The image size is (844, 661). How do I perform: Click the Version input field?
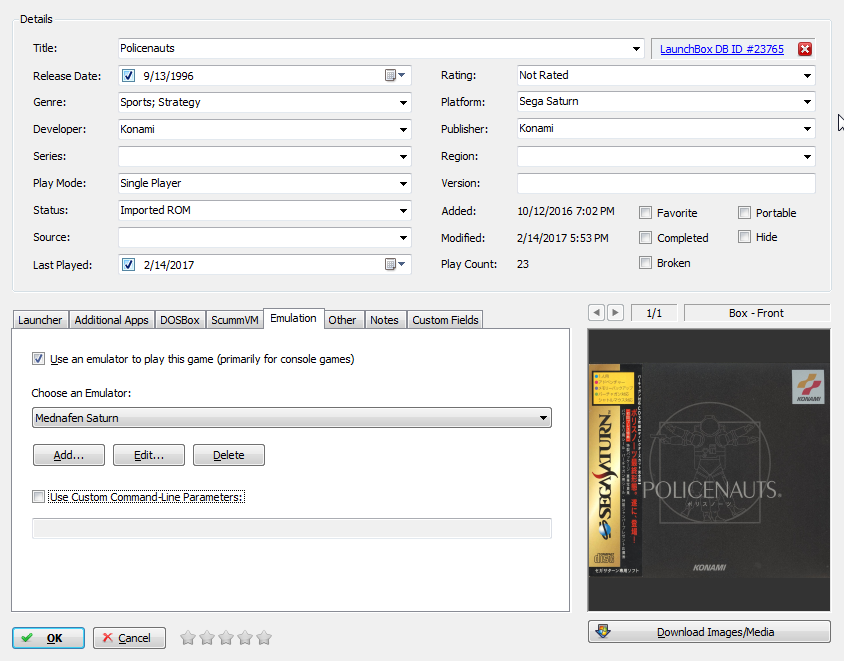pyautogui.click(x=666, y=183)
